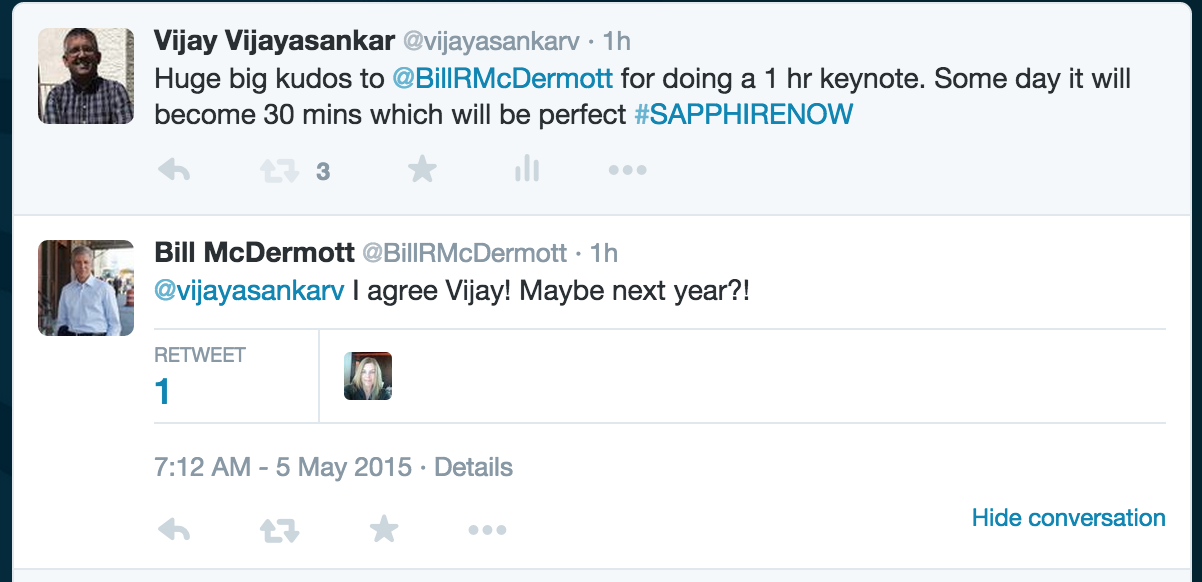This screenshot has height=582, width=1202.
Task: View the retweeter's avatar
Action: [367, 376]
